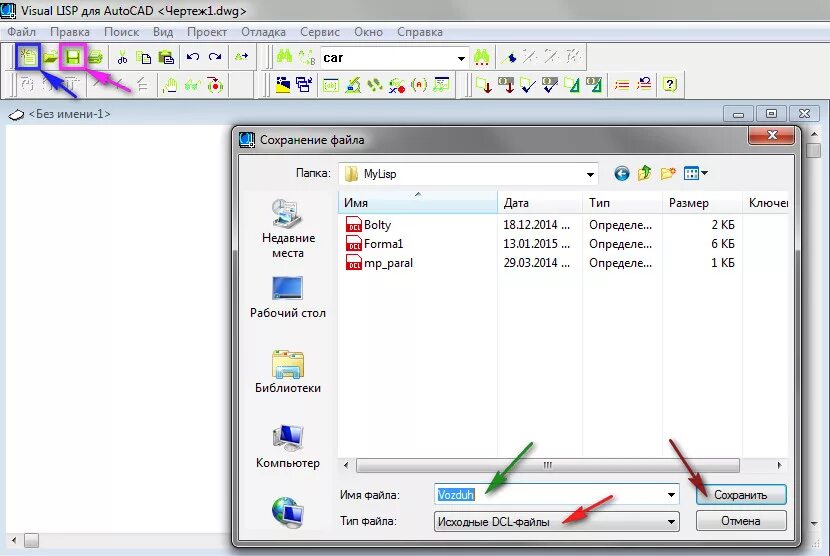Click the Print icon in the toolbar

(x=95, y=57)
